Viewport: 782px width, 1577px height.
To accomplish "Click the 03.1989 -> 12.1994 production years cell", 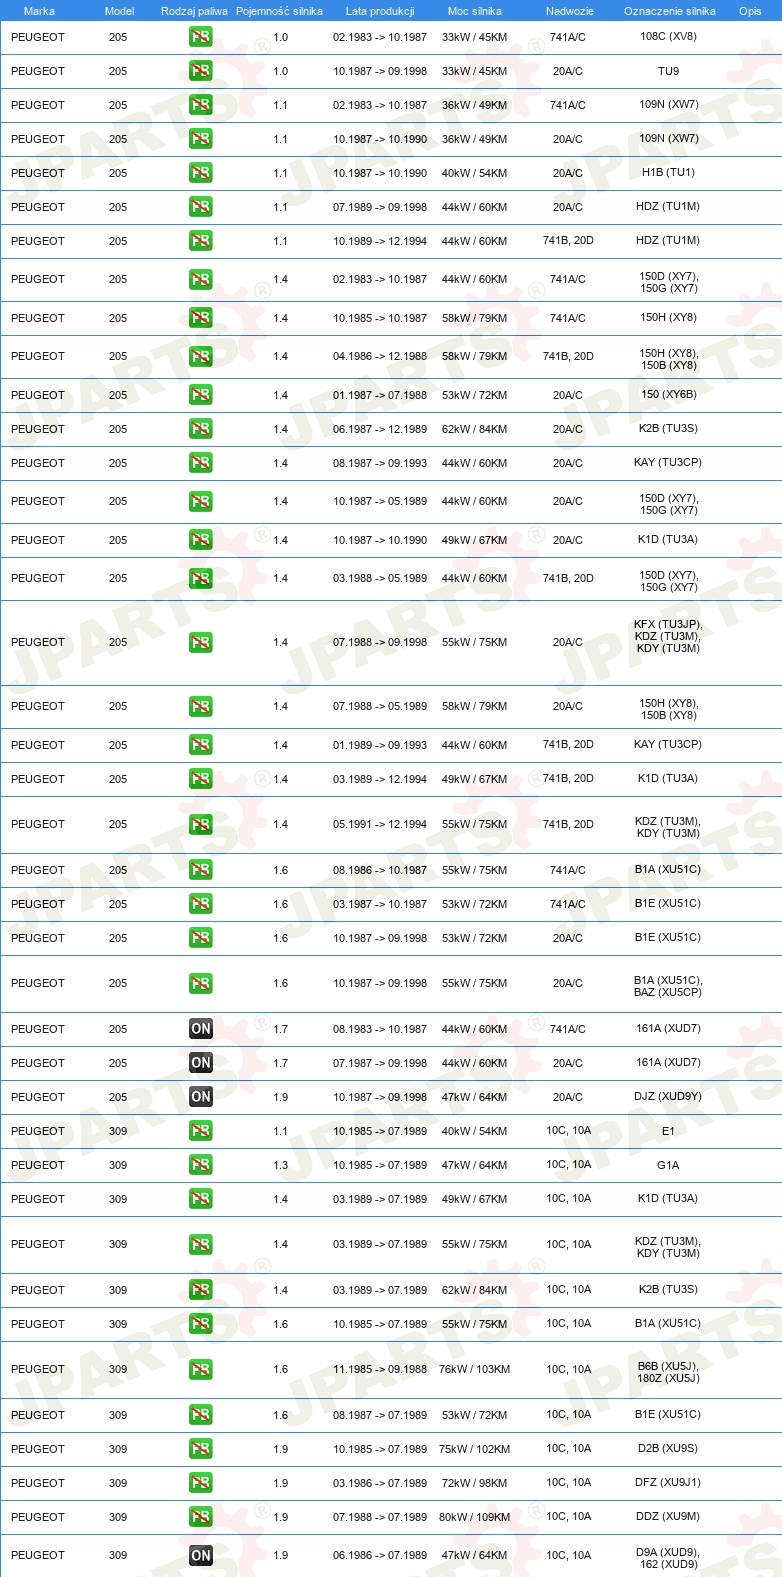I will 380,779.
